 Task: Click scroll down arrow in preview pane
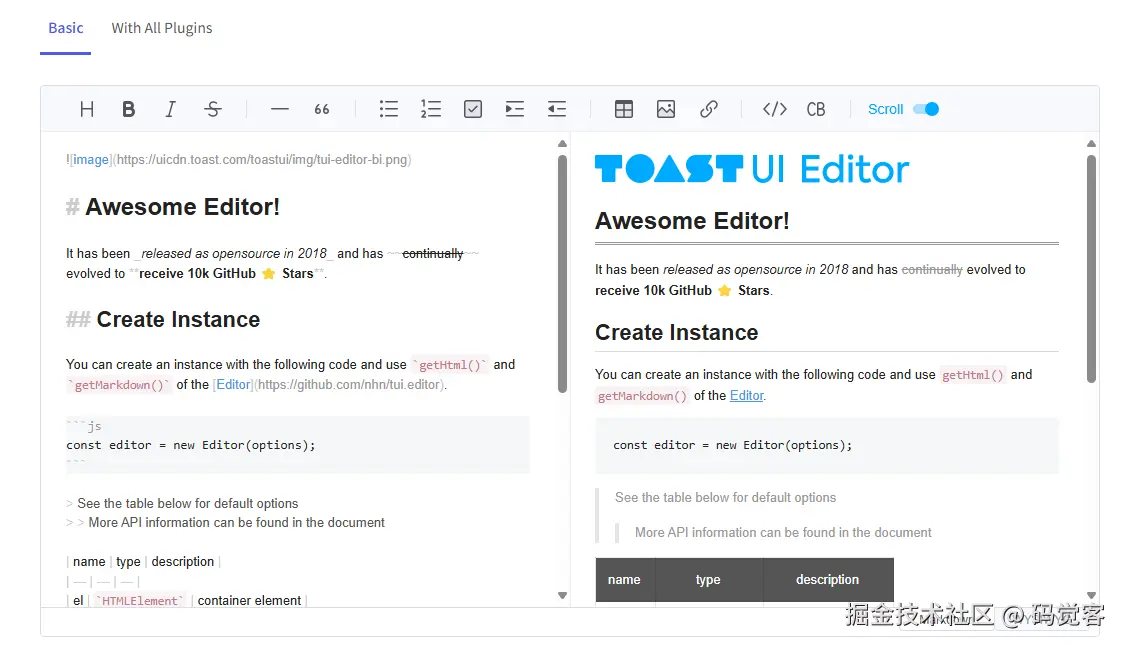1091,595
